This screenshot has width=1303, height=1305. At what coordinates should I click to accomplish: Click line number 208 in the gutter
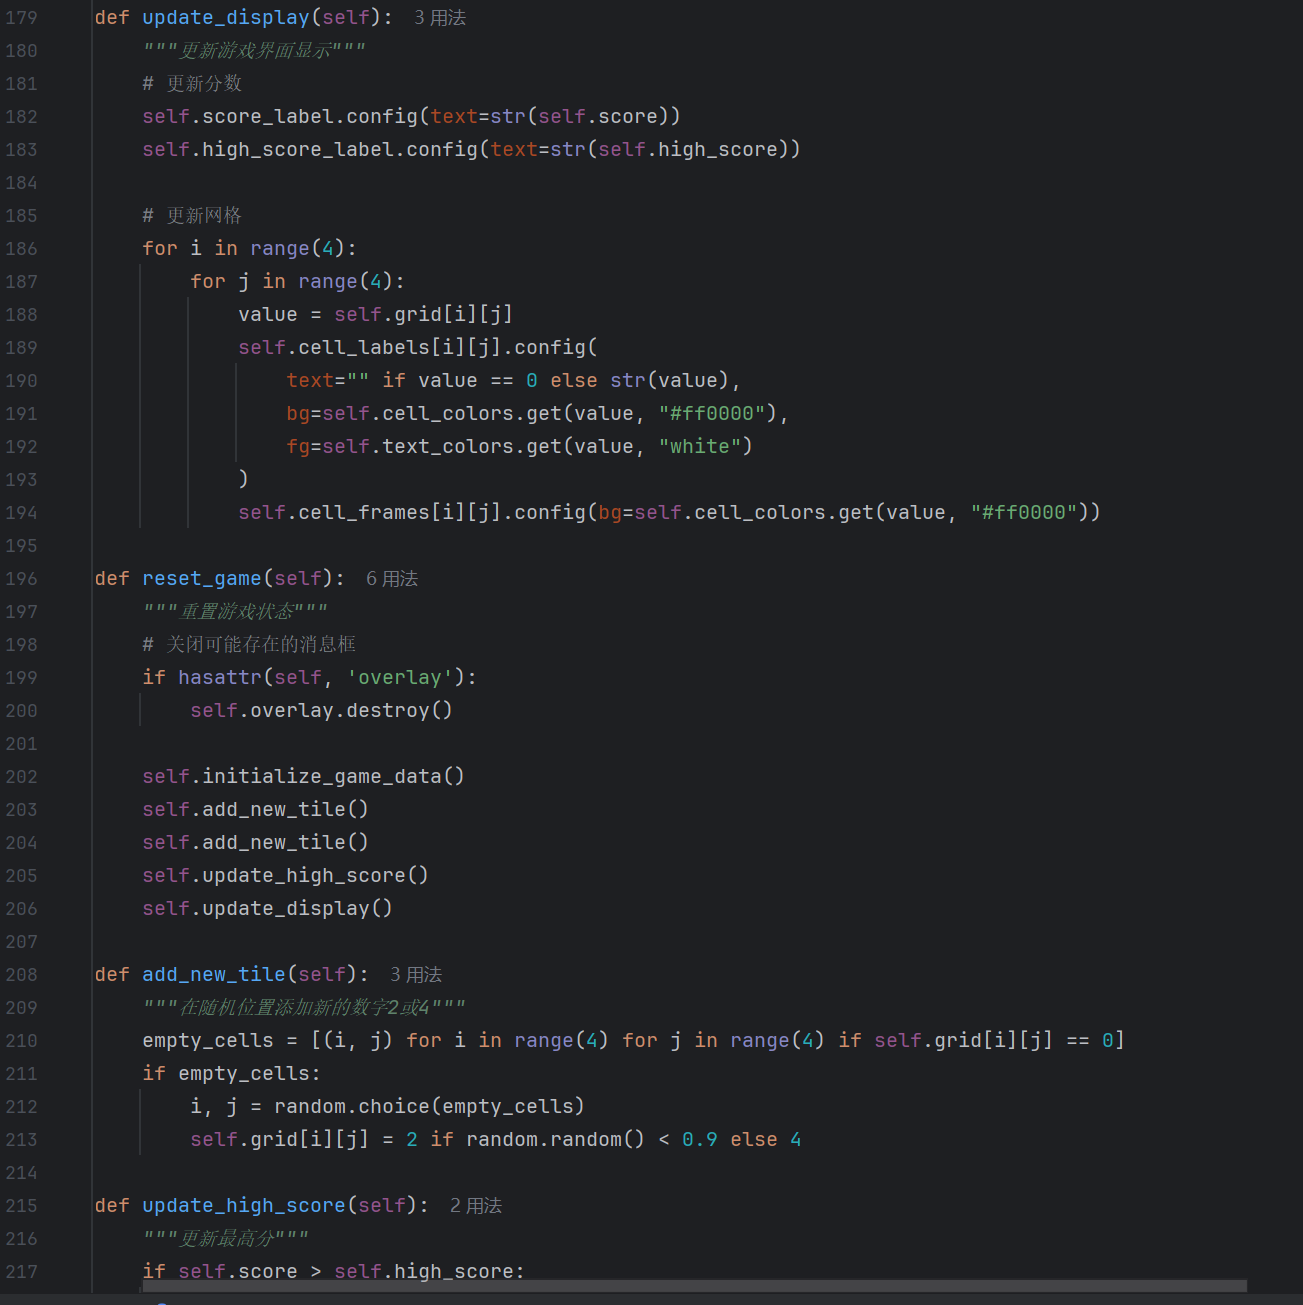pyautogui.click(x=22, y=975)
